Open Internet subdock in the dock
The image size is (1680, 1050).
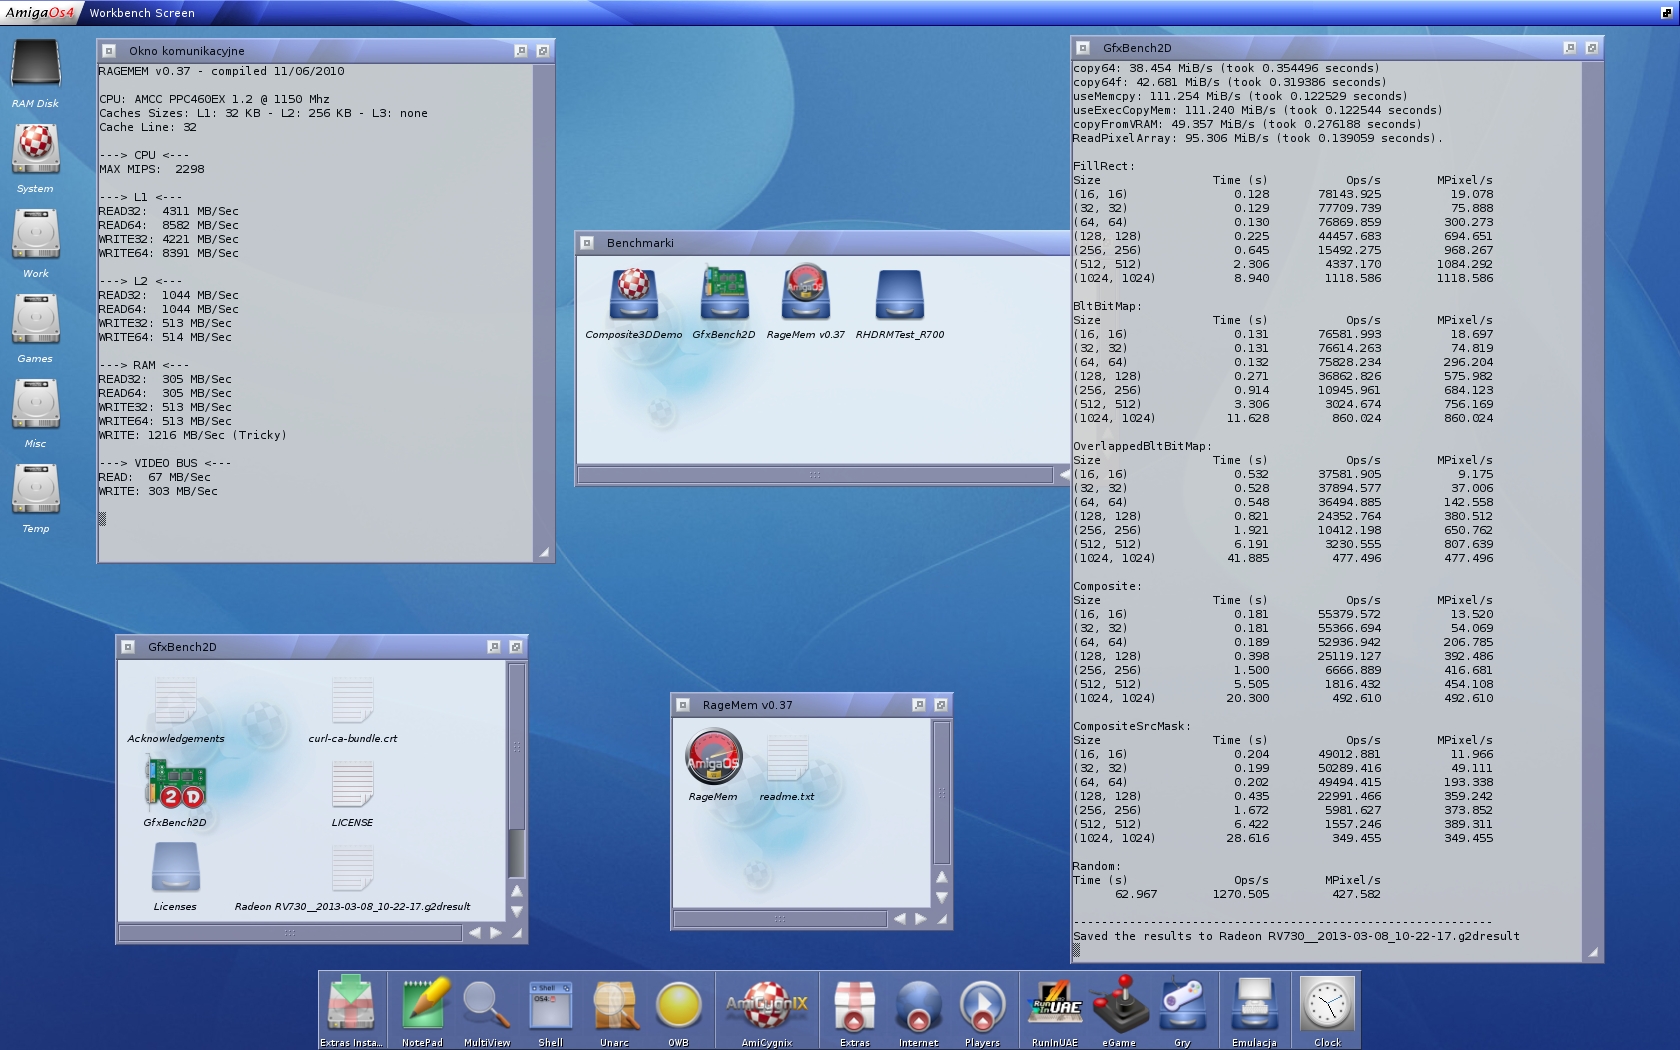click(918, 1006)
